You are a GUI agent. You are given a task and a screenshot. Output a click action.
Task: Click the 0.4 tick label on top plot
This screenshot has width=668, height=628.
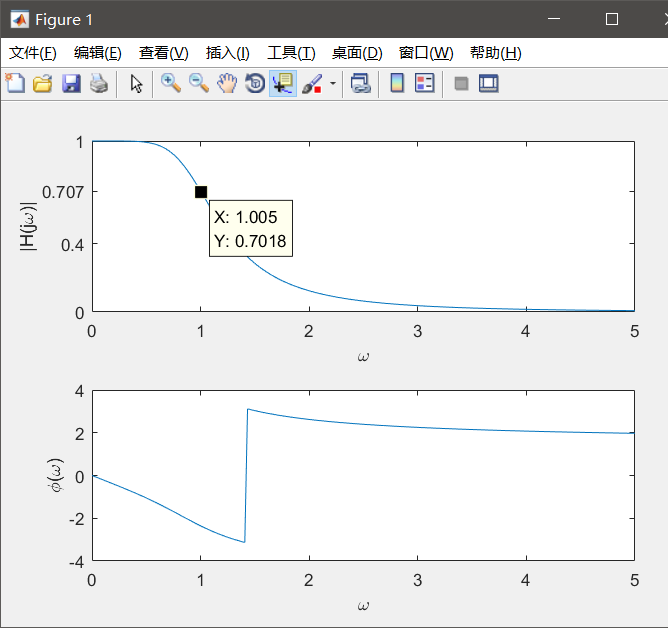pyautogui.click(x=72, y=245)
